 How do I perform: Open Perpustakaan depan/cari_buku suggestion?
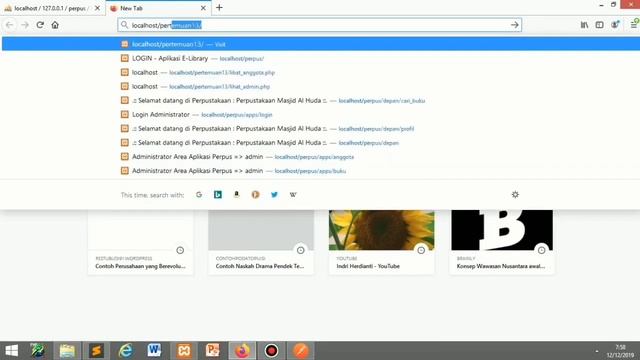tap(320, 100)
